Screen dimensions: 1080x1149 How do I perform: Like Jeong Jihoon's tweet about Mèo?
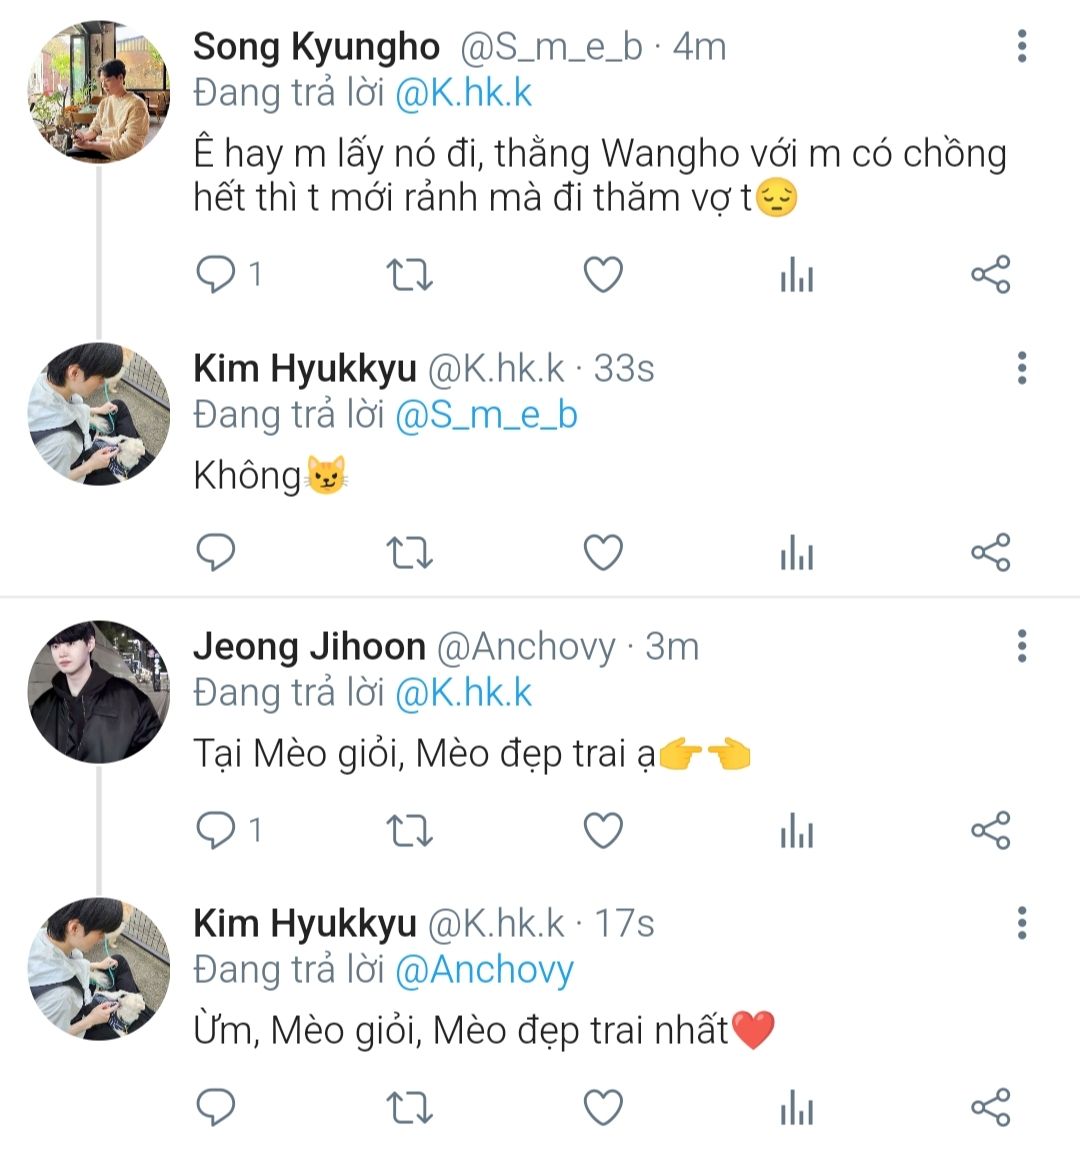(603, 830)
